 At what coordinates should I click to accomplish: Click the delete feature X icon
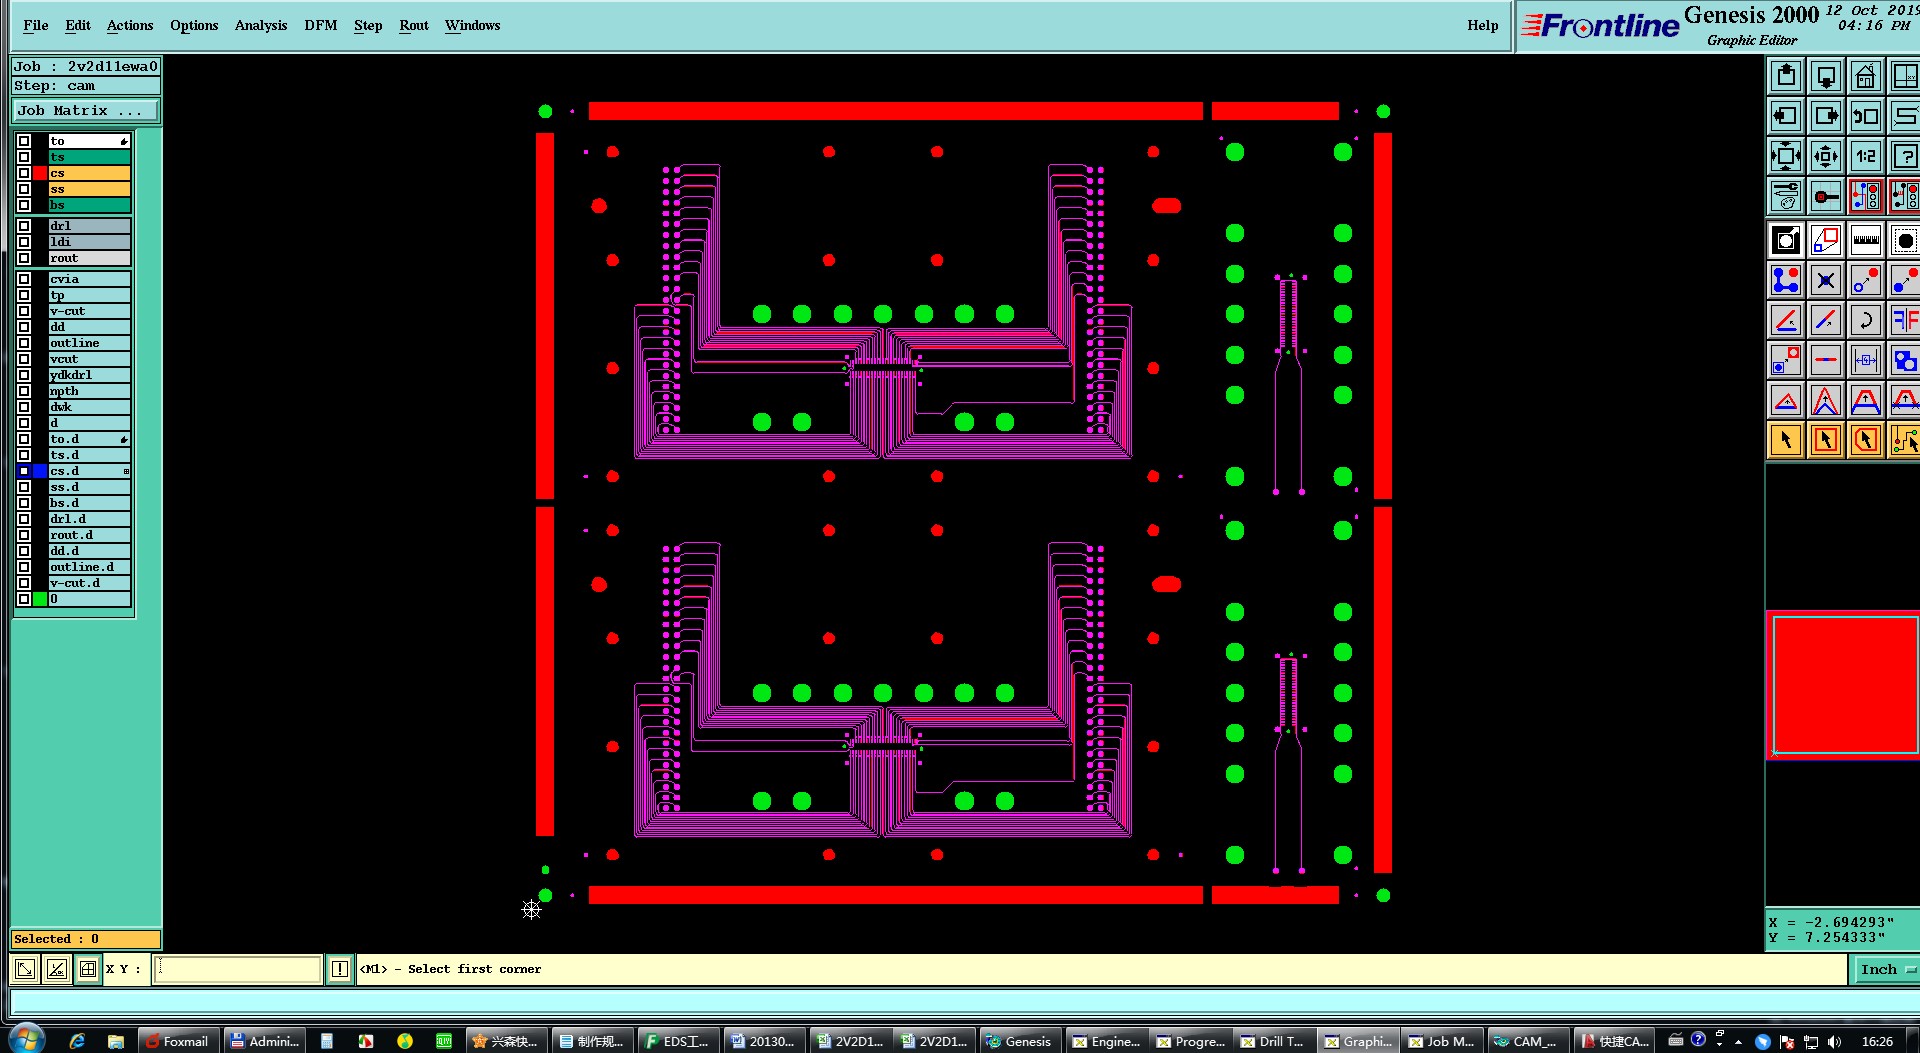tap(1826, 280)
